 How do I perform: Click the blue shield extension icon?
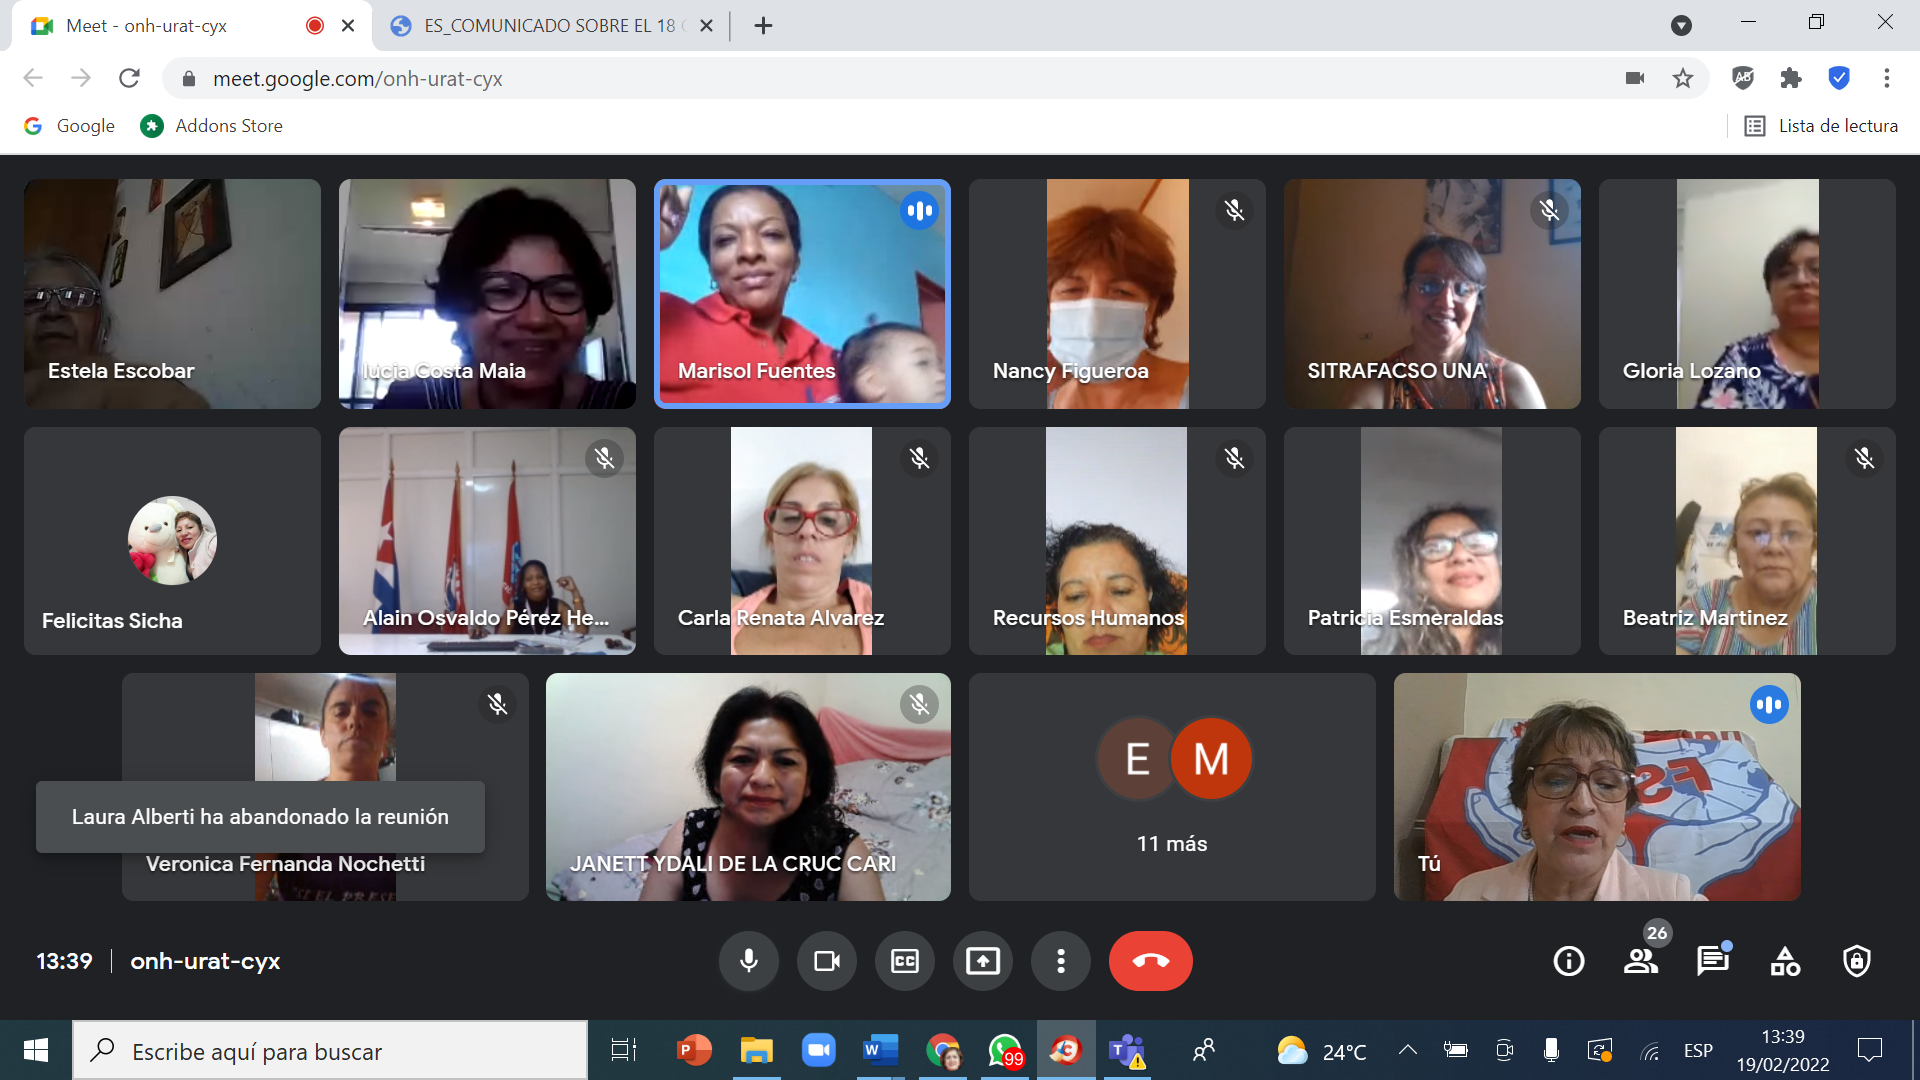pyautogui.click(x=1839, y=78)
